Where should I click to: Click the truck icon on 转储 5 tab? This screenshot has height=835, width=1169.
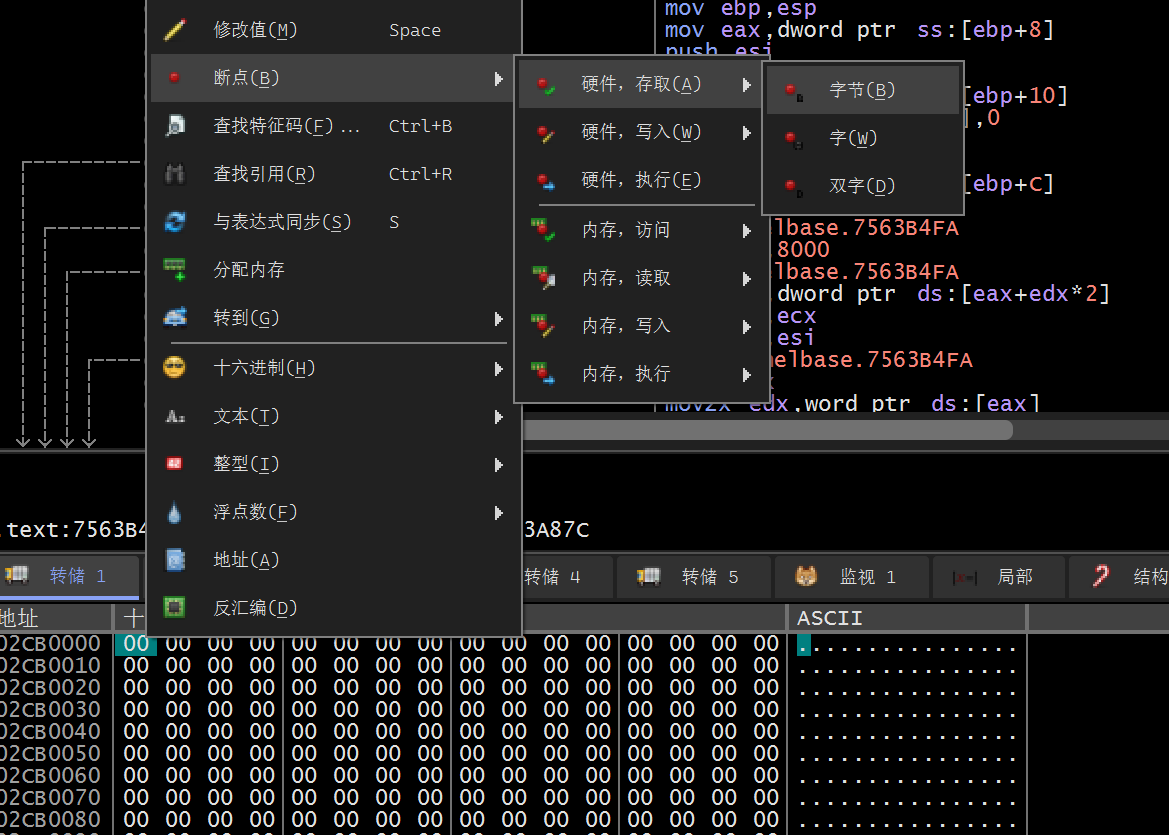pos(648,576)
